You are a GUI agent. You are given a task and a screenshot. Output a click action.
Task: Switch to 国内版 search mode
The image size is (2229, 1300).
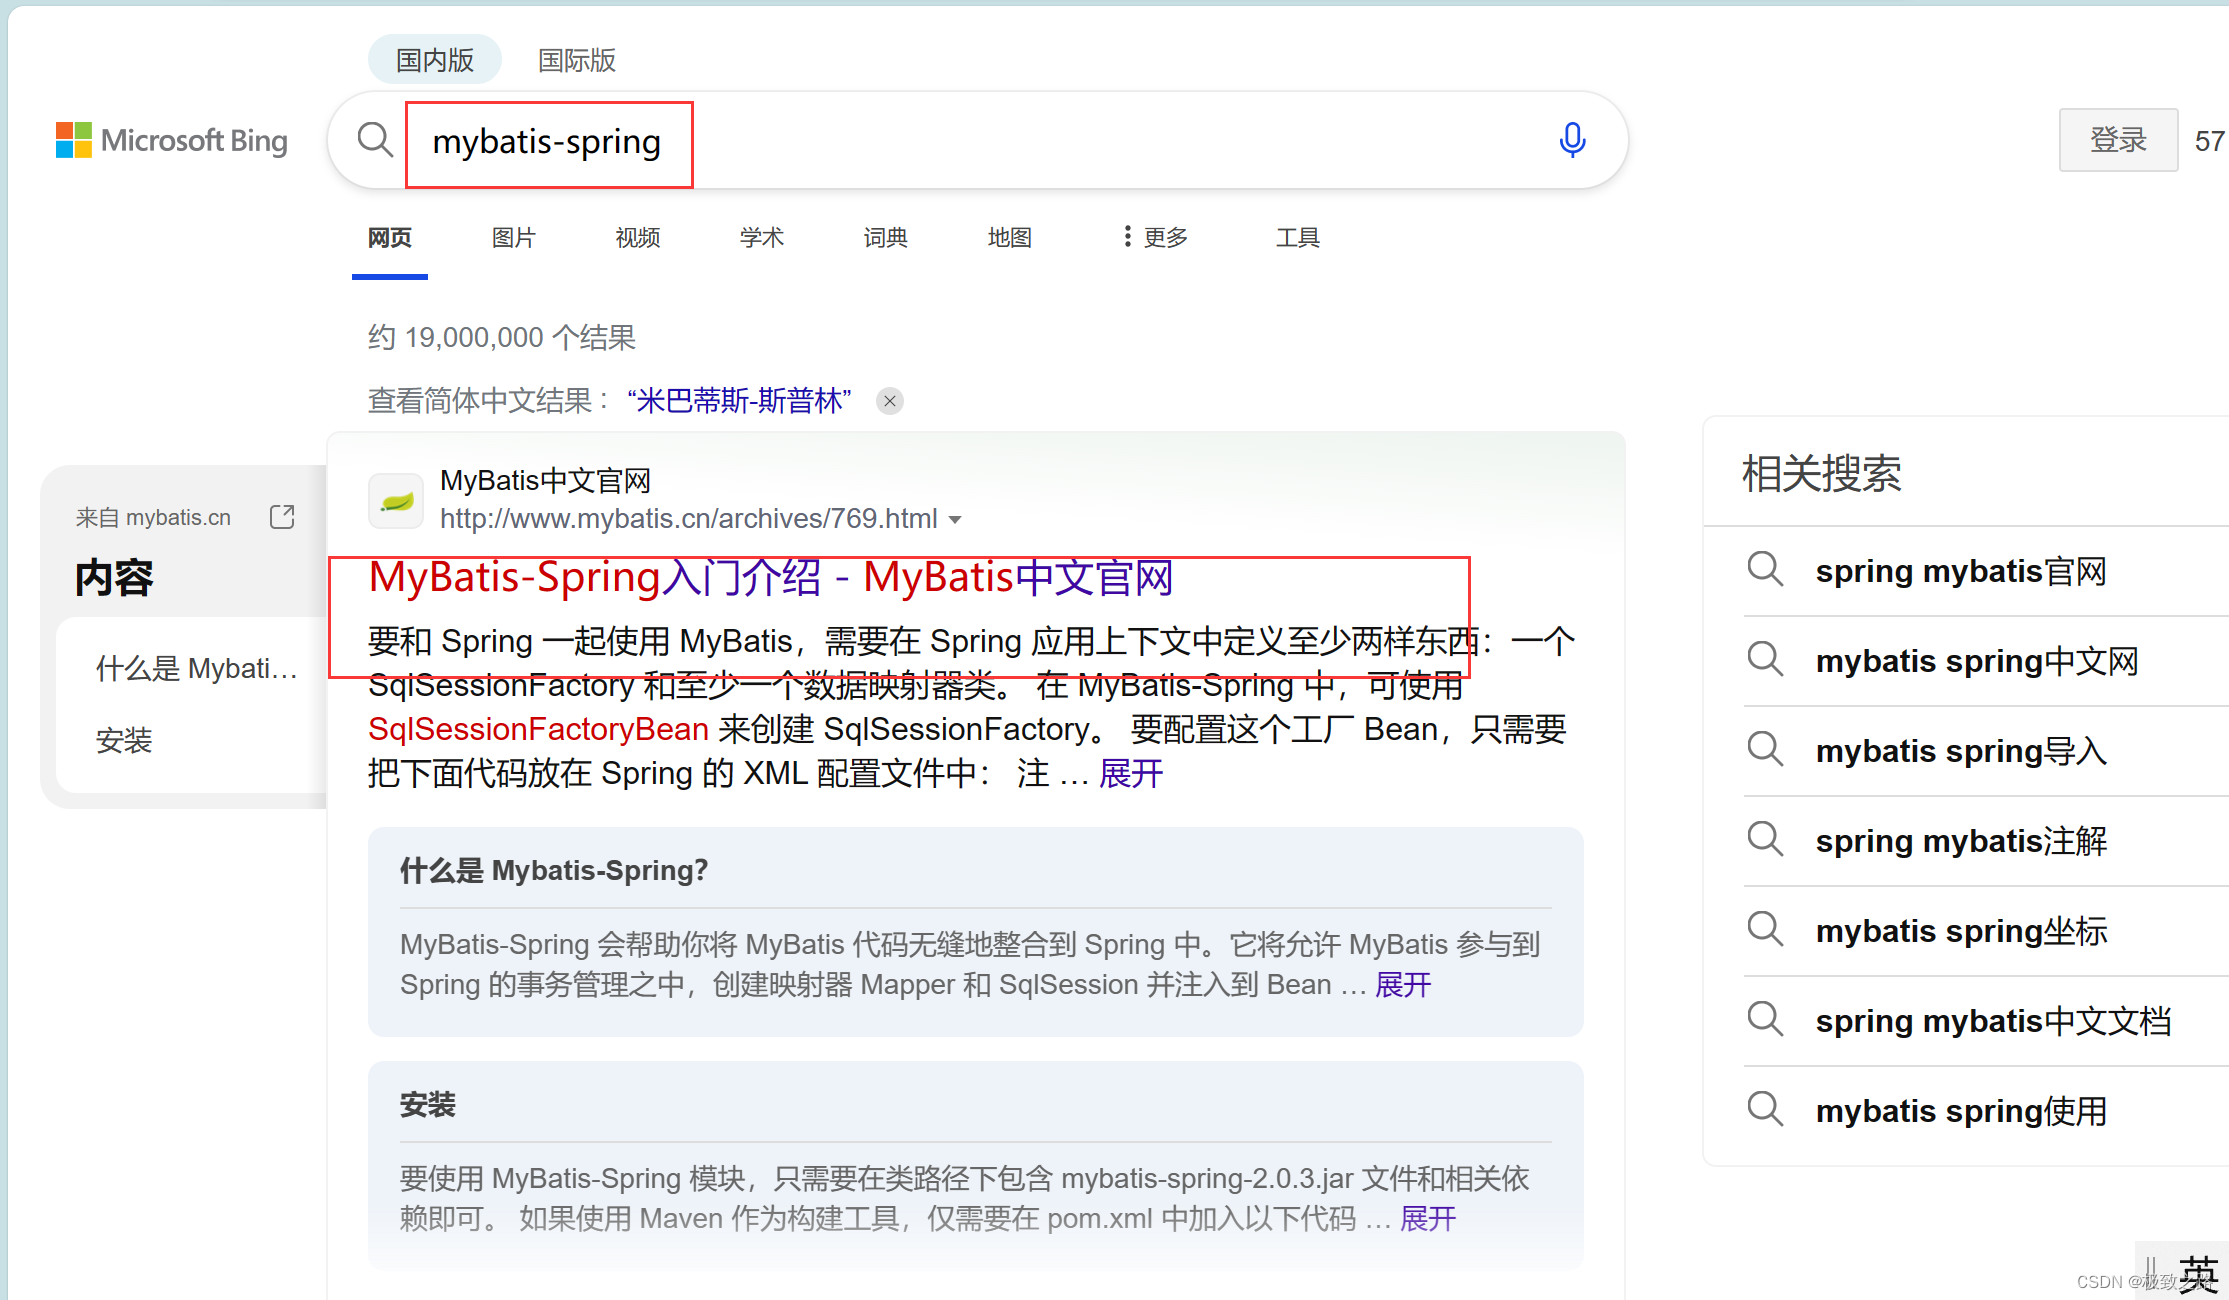coord(435,60)
